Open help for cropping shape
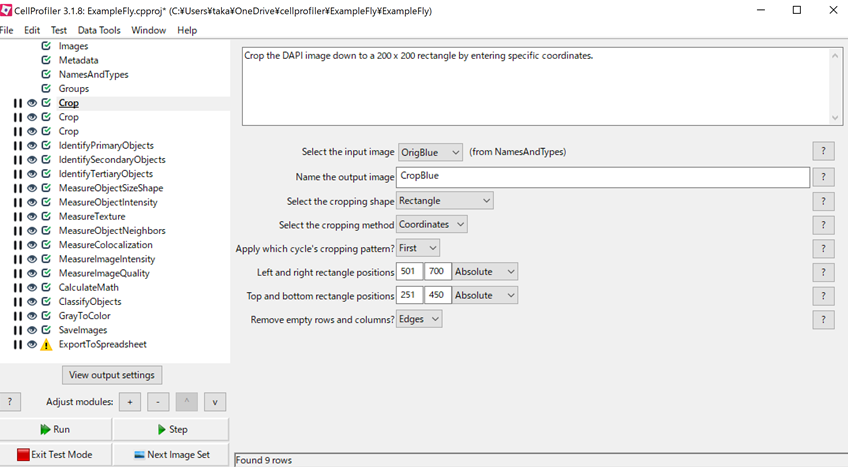 (823, 201)
